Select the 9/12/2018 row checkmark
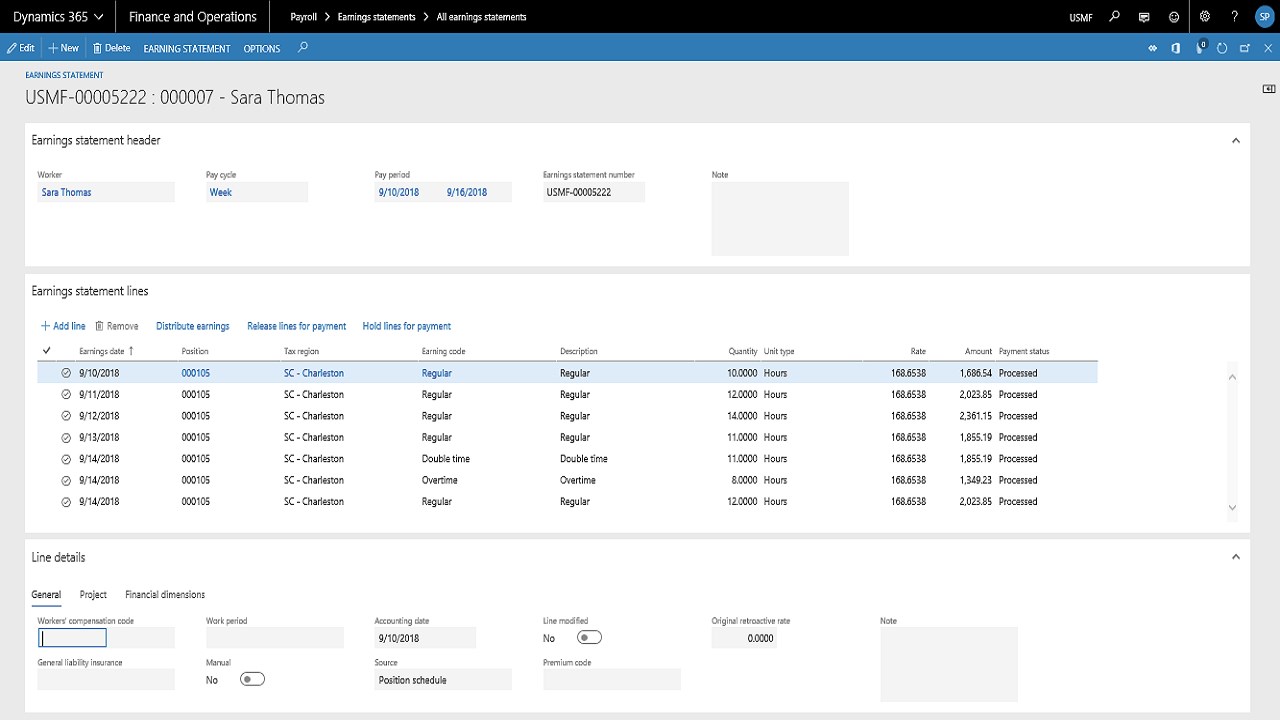1280x720 pixels. pyautogui.click(x=66, y=416)
